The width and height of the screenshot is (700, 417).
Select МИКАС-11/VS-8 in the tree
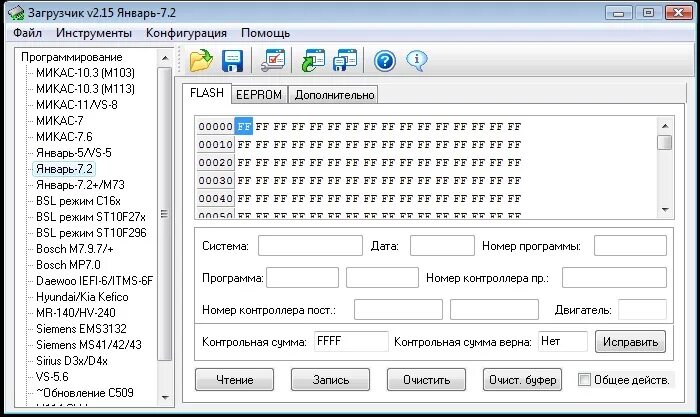[x=77, y=104]
